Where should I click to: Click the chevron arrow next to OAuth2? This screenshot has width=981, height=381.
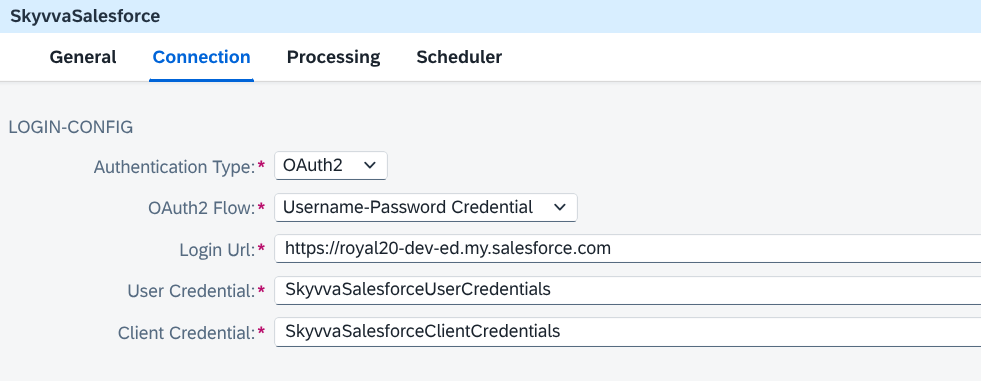pos(370,166)
